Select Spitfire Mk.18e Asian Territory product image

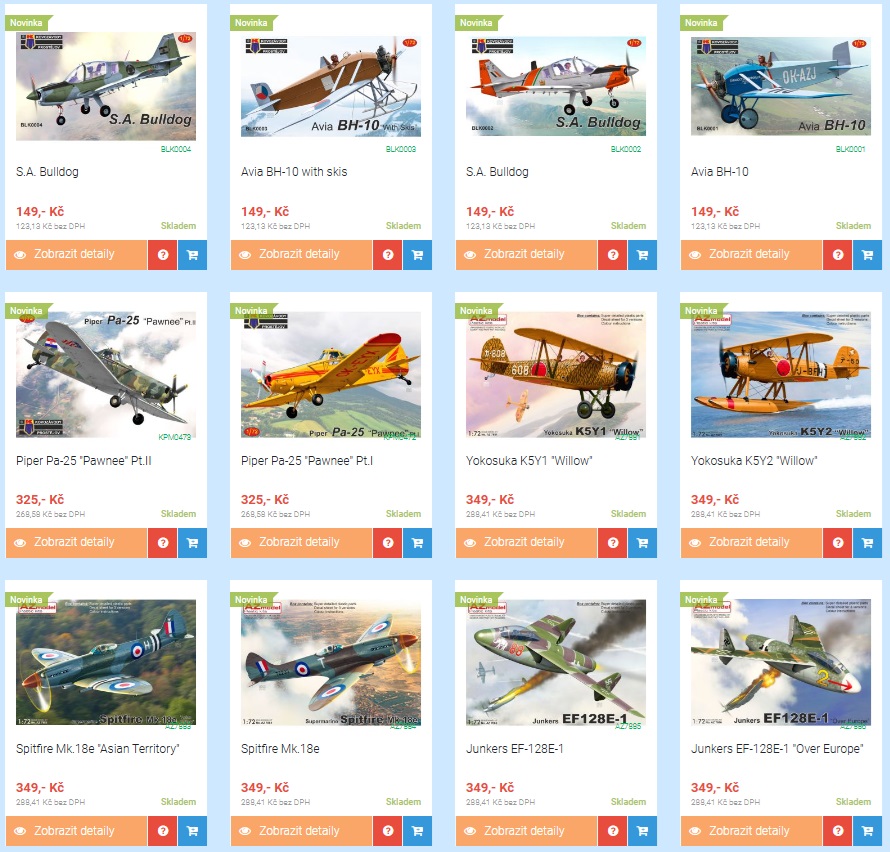point(106,662)
